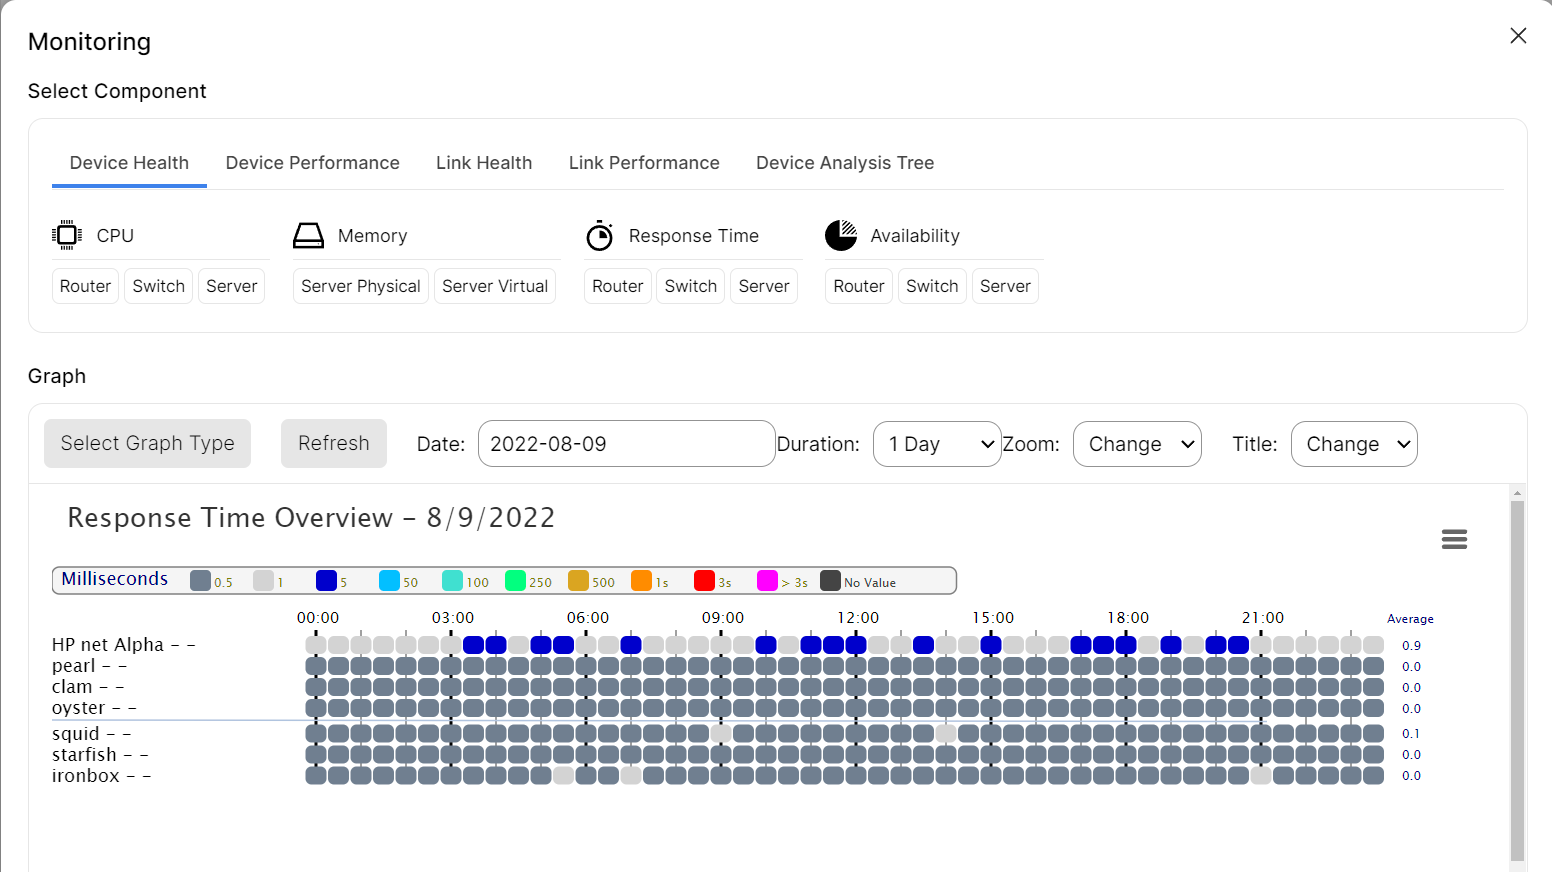Click the Response Time Overview chart title
This screenshot has width=1552, height=872.
(311, 518)
